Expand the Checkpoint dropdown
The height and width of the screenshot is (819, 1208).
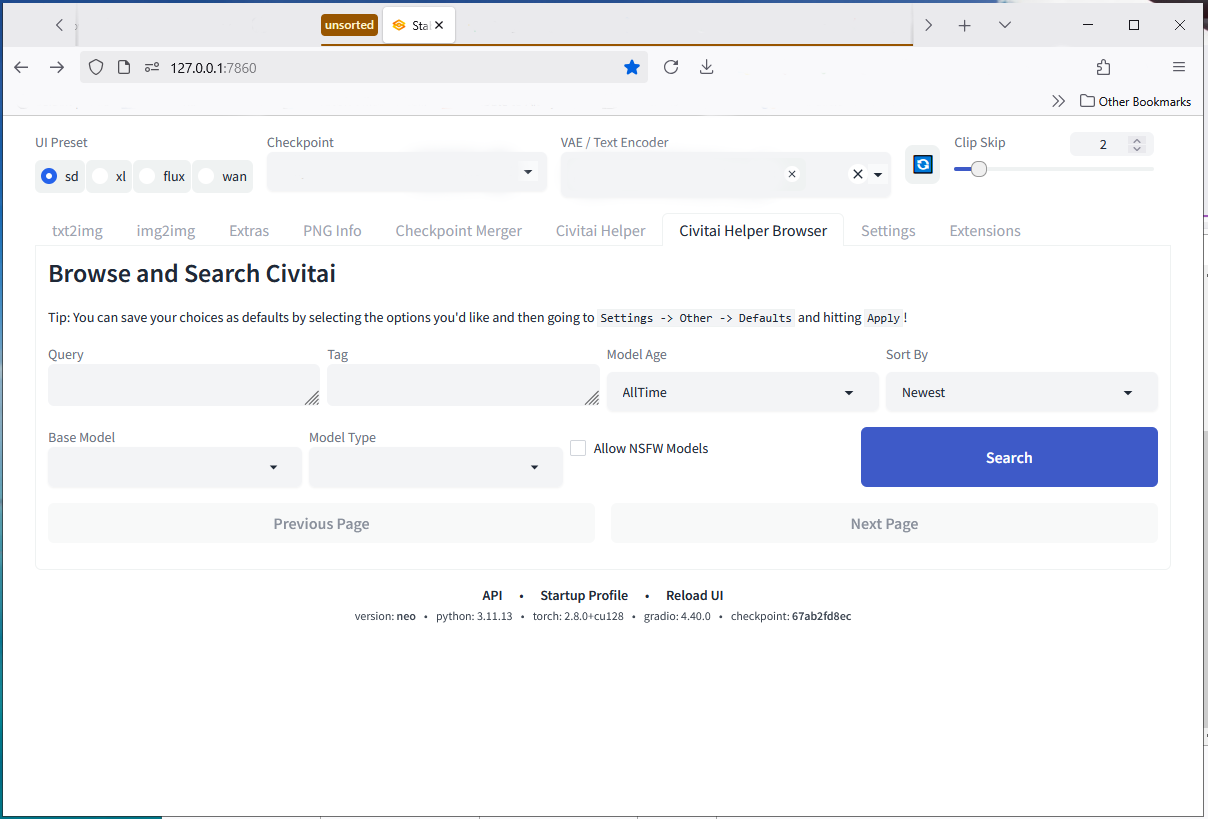tap(529, 172)
